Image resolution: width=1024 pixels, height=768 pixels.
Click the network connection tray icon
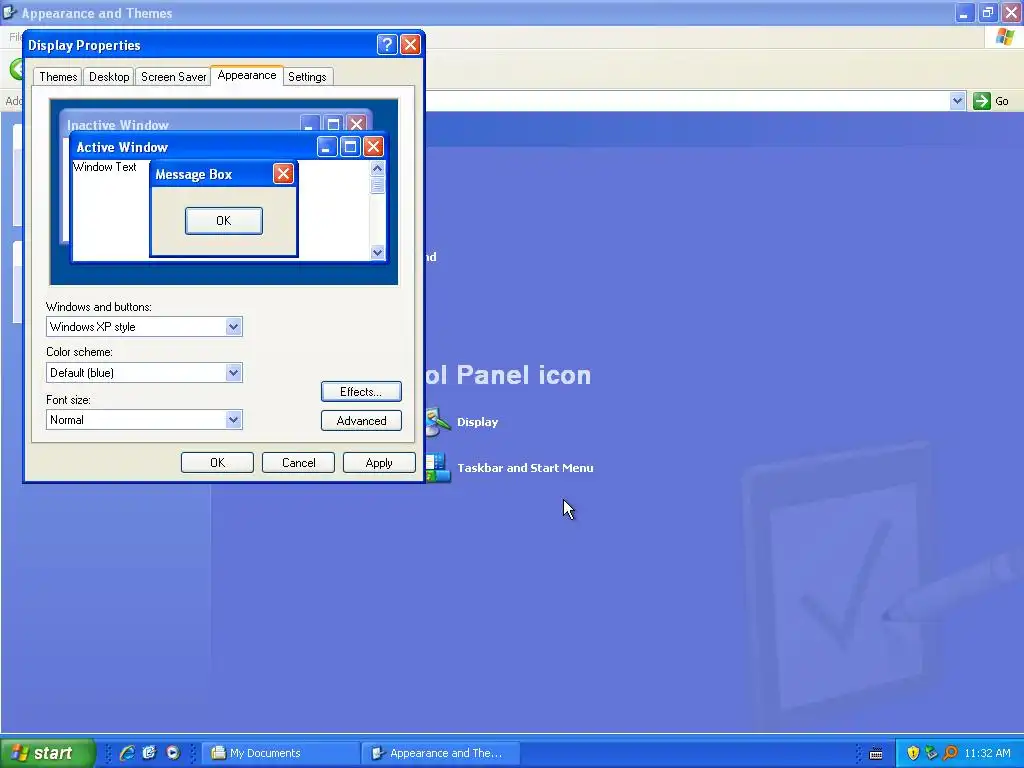931,753
